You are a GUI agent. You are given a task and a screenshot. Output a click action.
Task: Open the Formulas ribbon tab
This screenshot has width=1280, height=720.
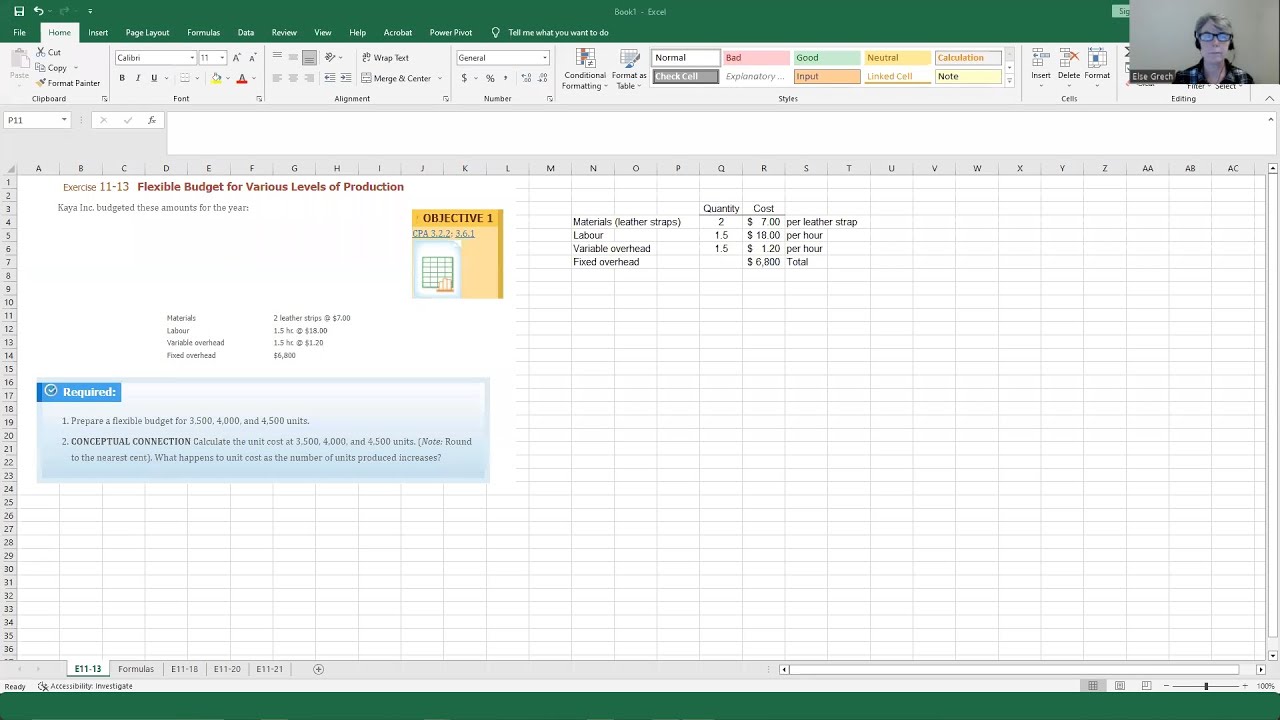point(203,32)
